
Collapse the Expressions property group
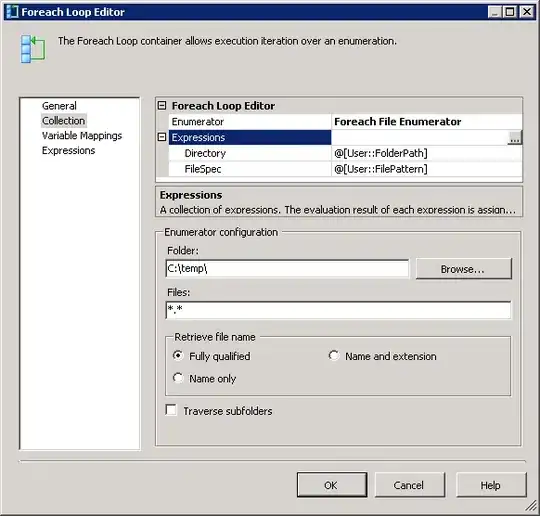[162, 137]
